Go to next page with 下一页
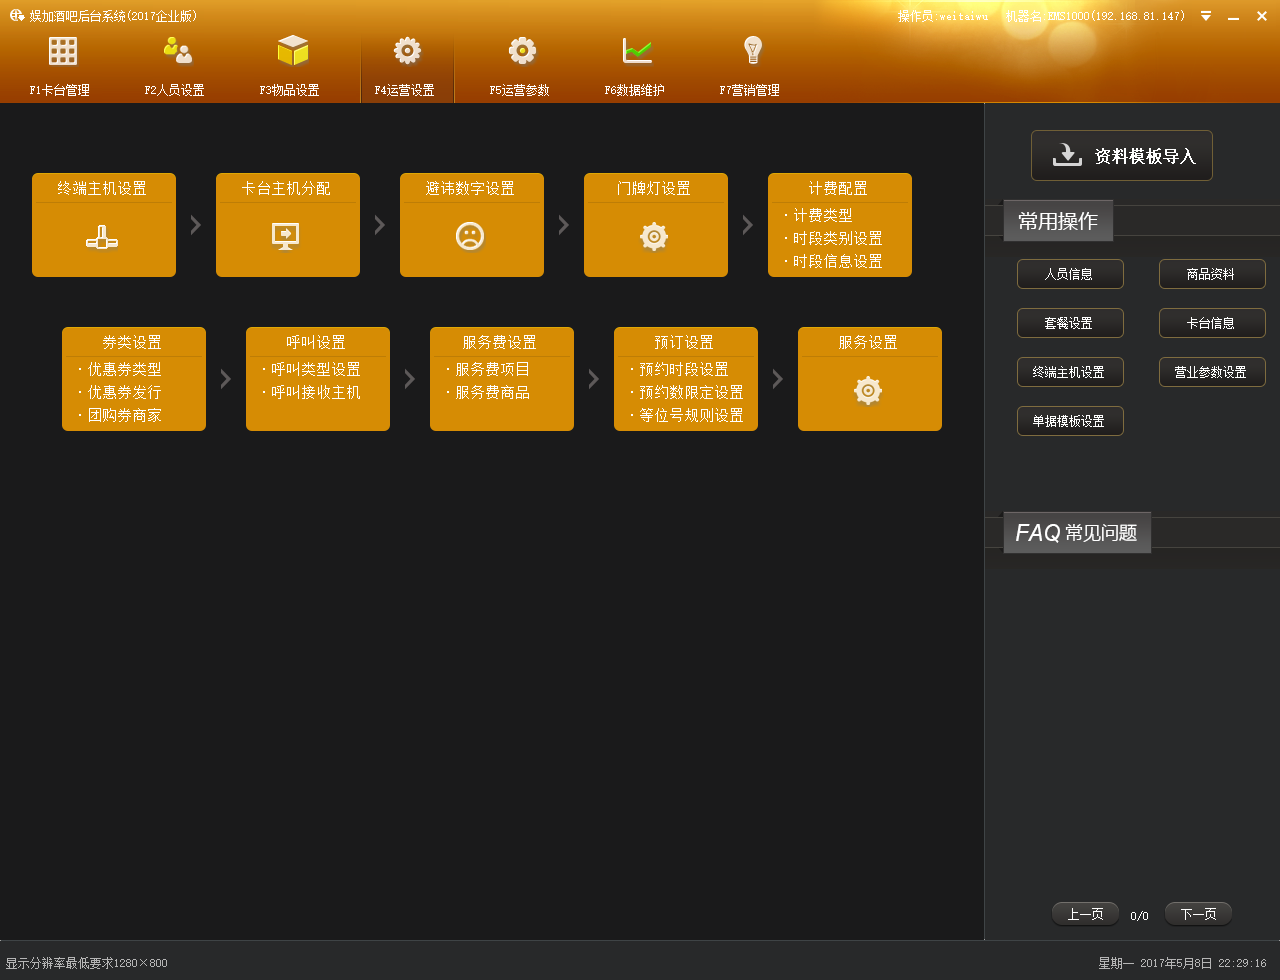The width and height of the screenshot is (1280, 980). tap(1197, 914)
